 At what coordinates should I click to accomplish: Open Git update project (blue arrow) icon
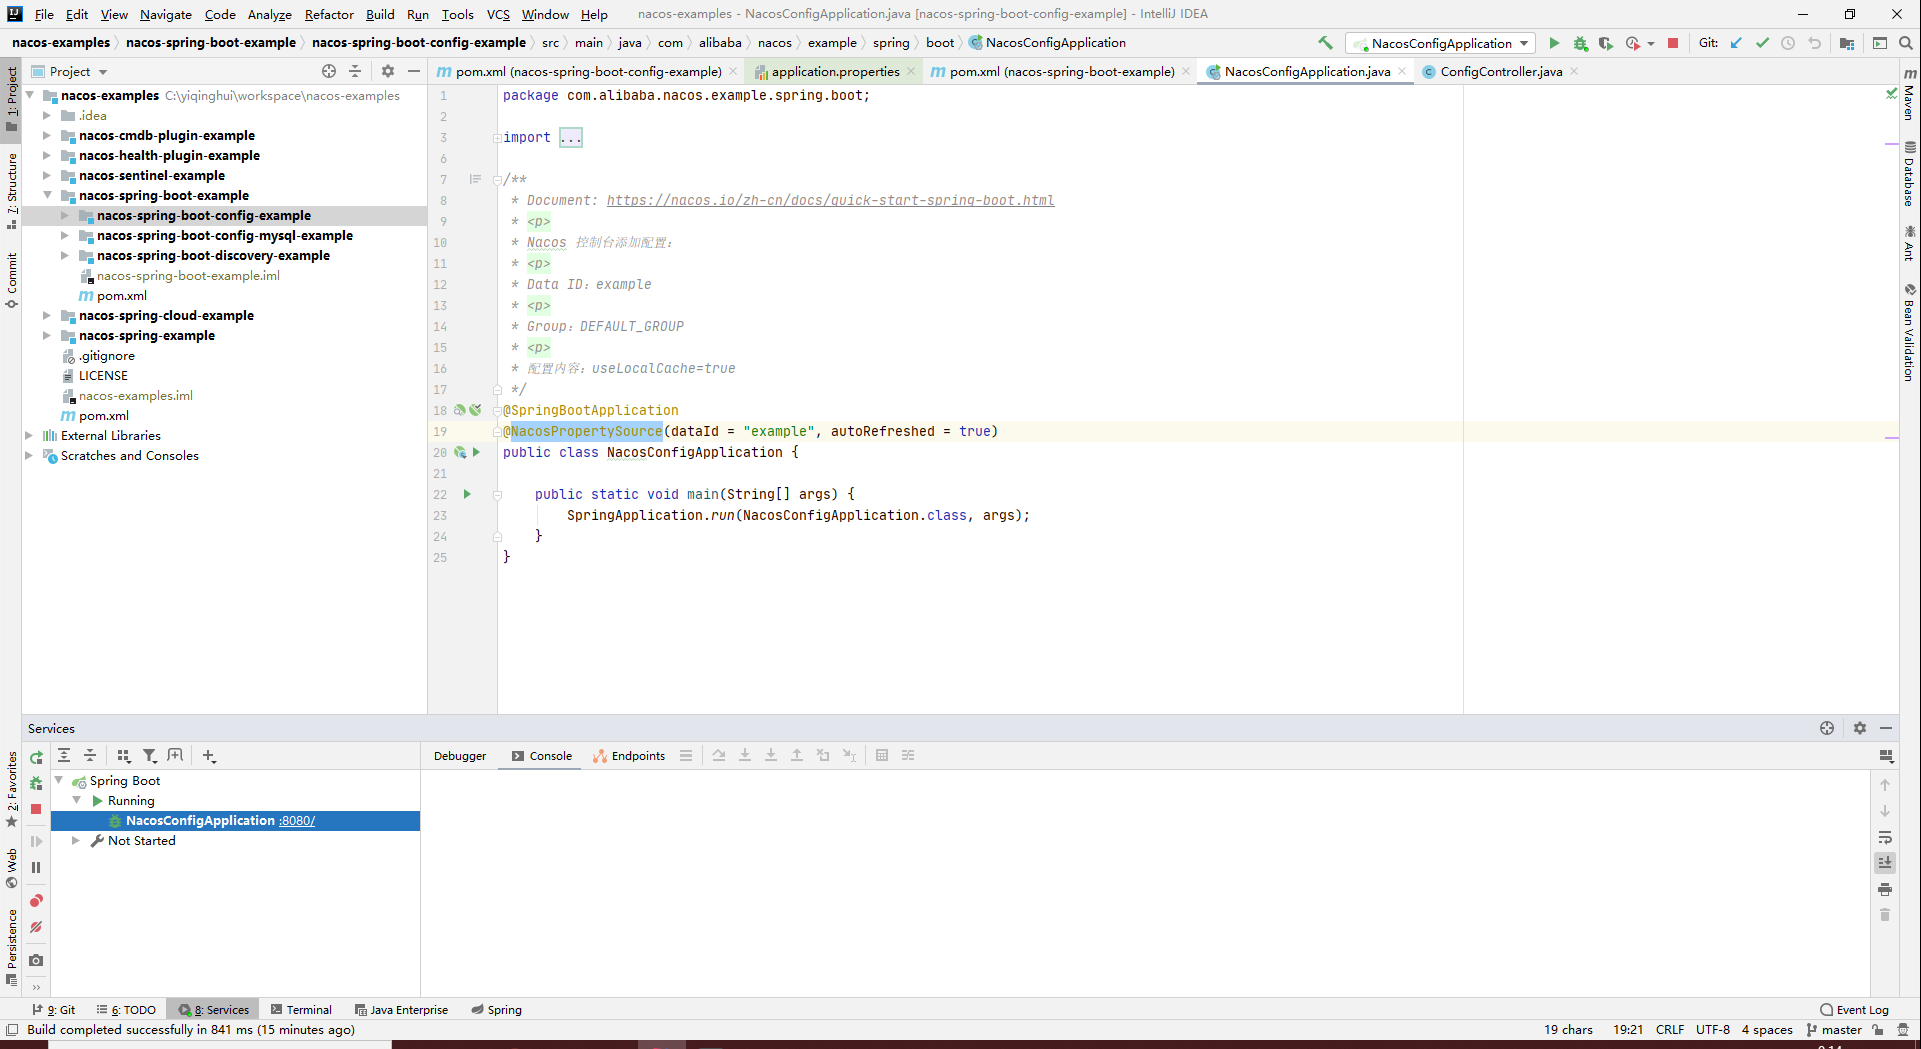tap(1735, 43)
